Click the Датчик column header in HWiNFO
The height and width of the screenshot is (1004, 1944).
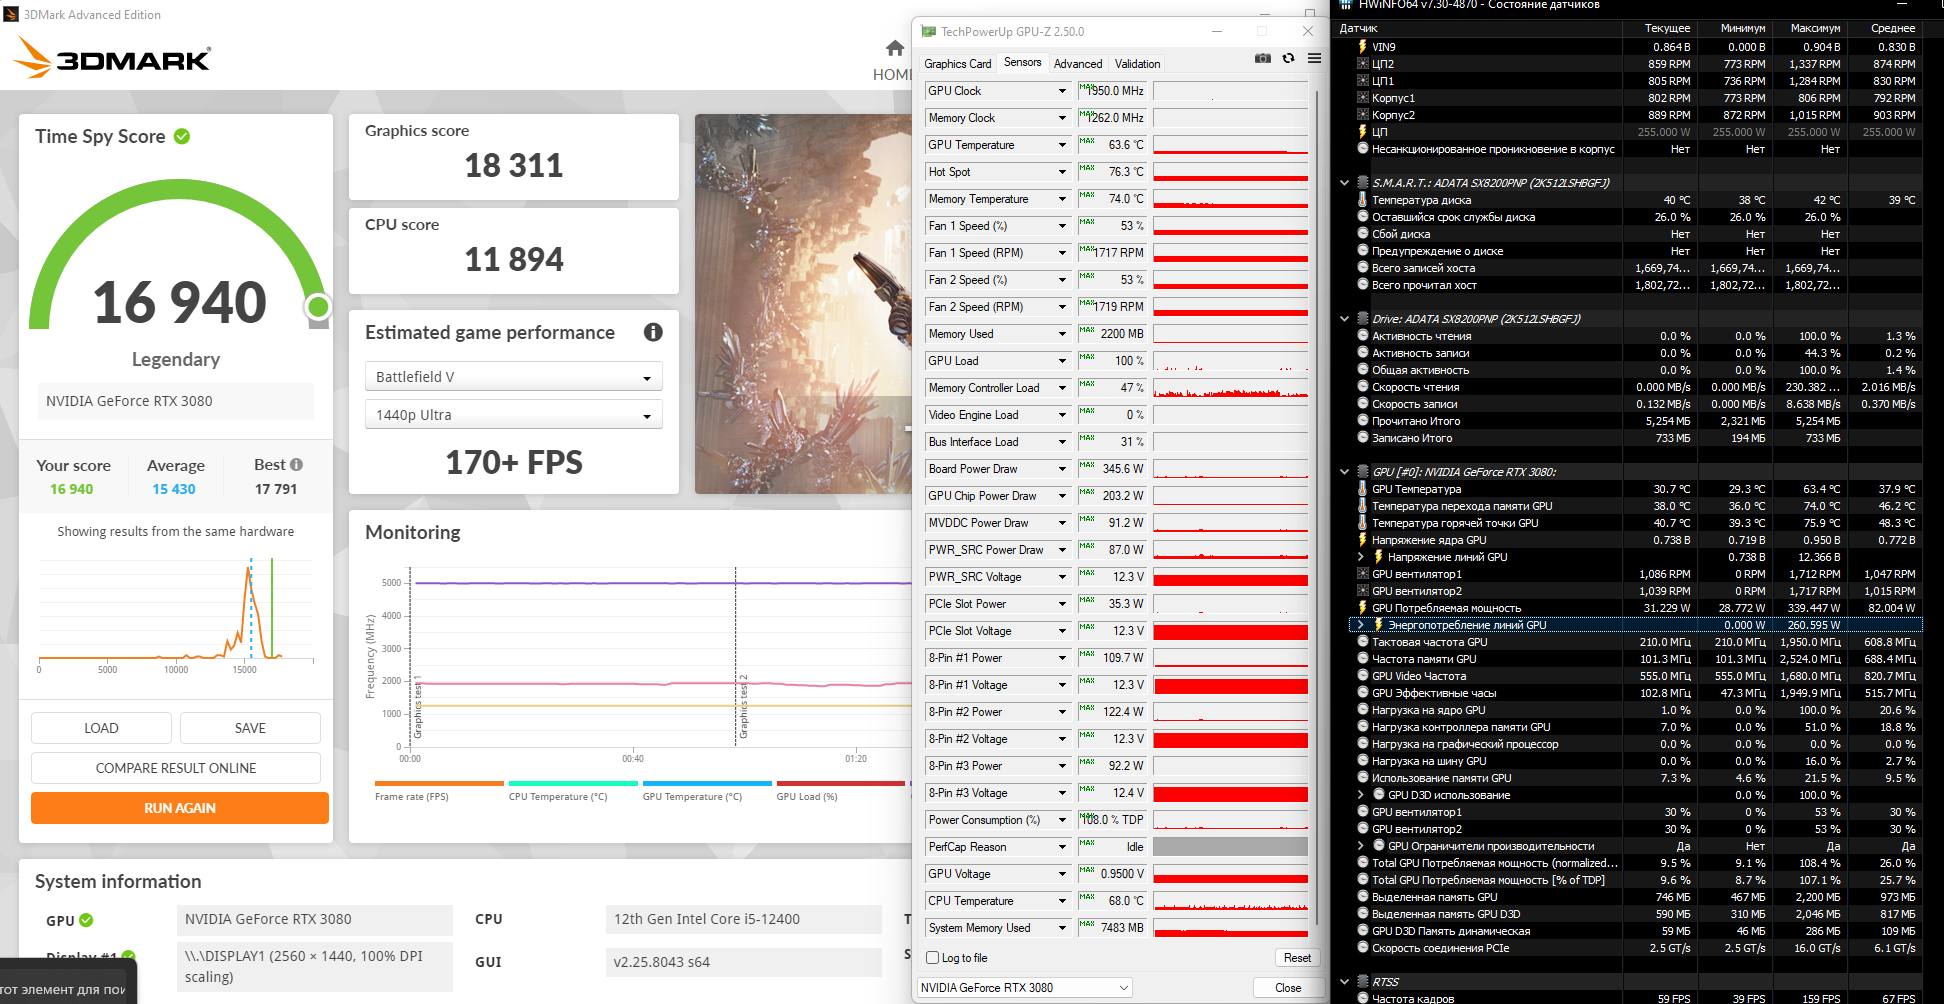click(x=1480, y=28)
